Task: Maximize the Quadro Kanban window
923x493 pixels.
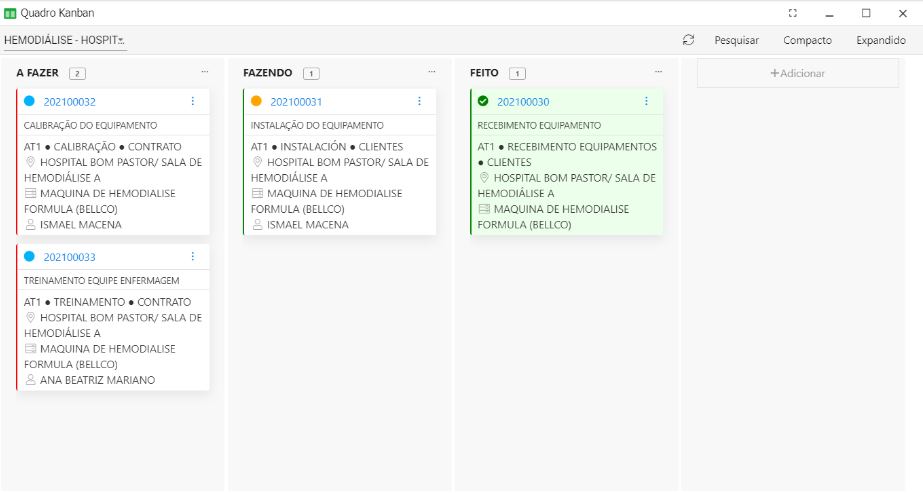Action: click(866, 13)
